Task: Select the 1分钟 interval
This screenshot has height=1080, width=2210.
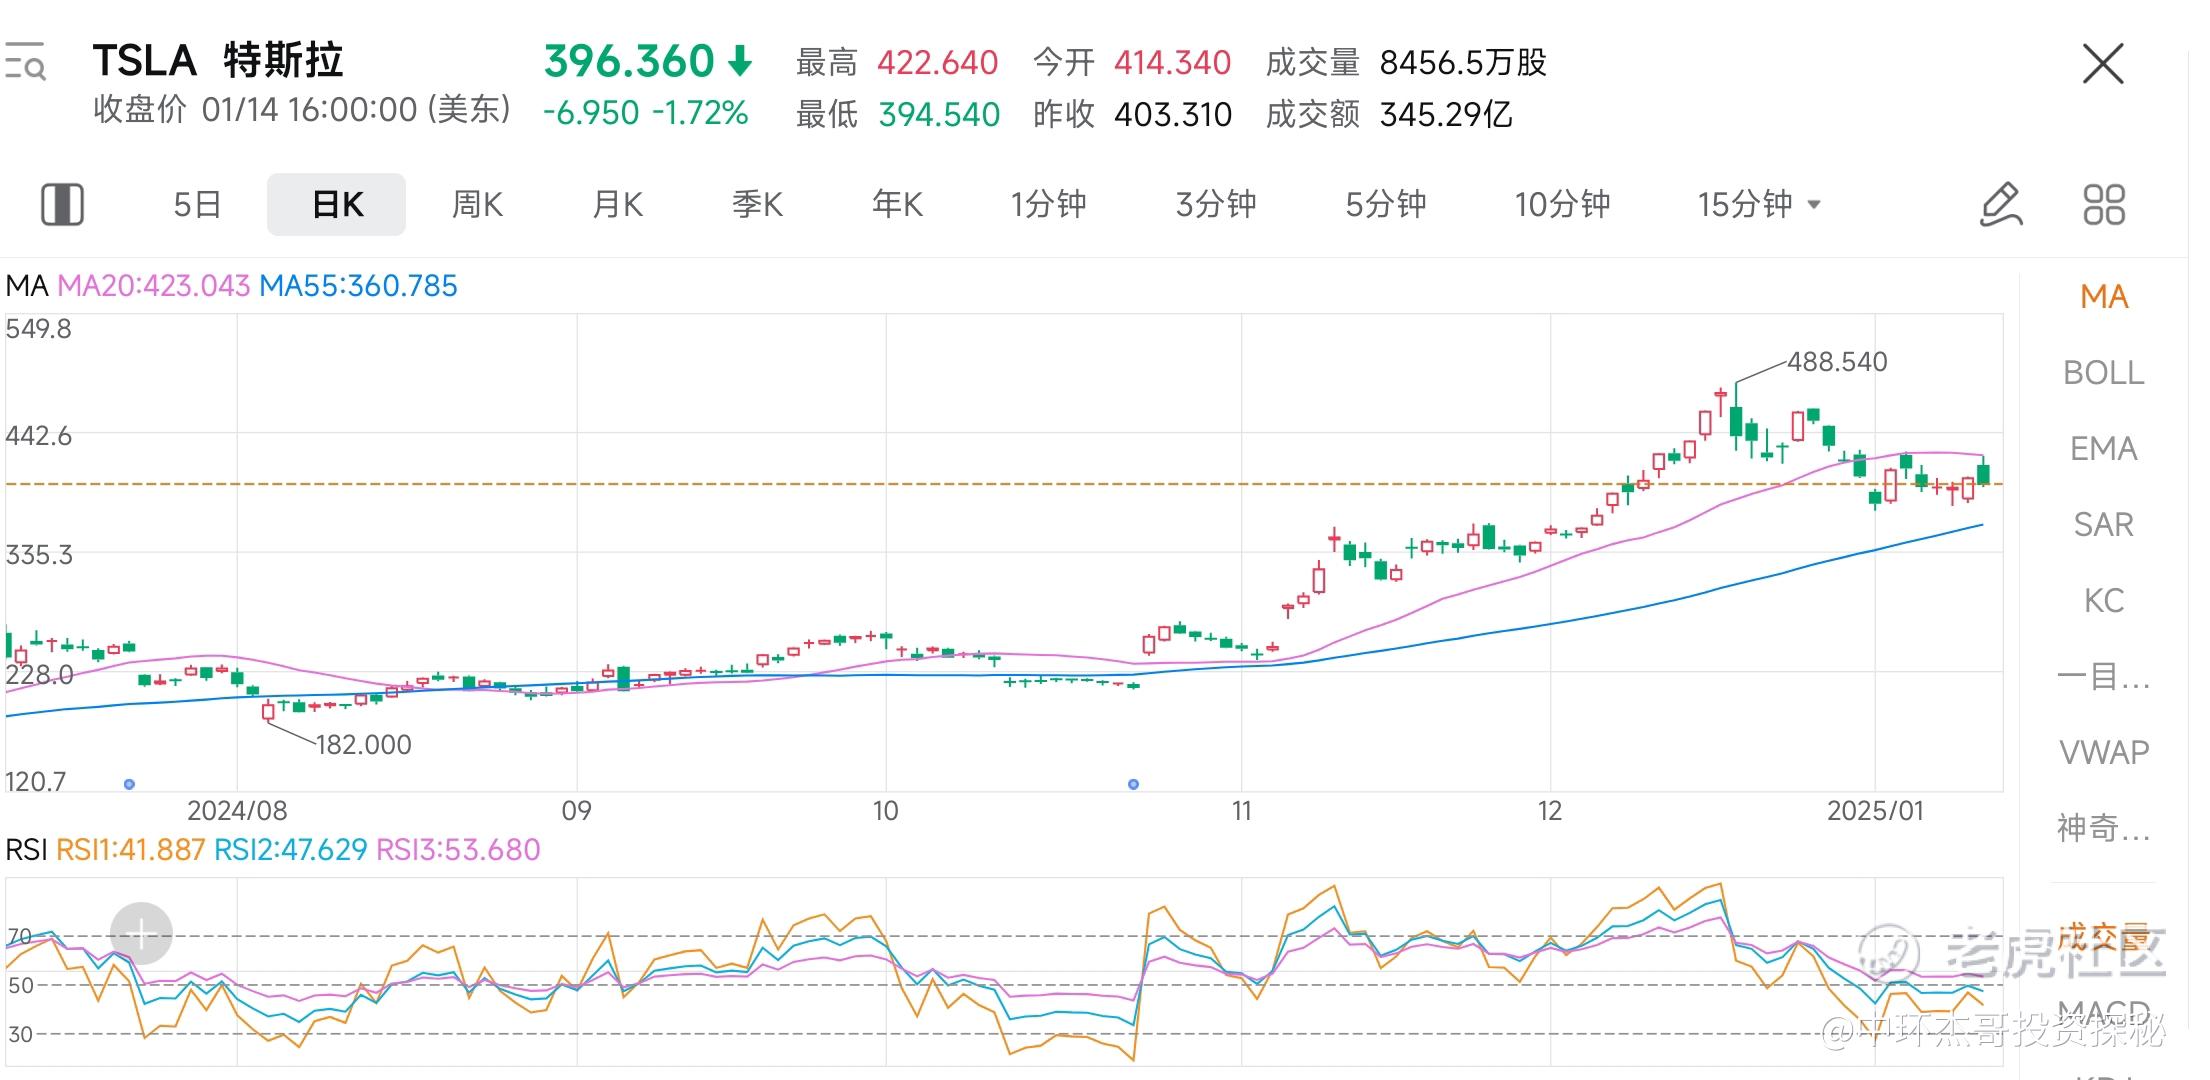Action: [x=1048, y=204]
